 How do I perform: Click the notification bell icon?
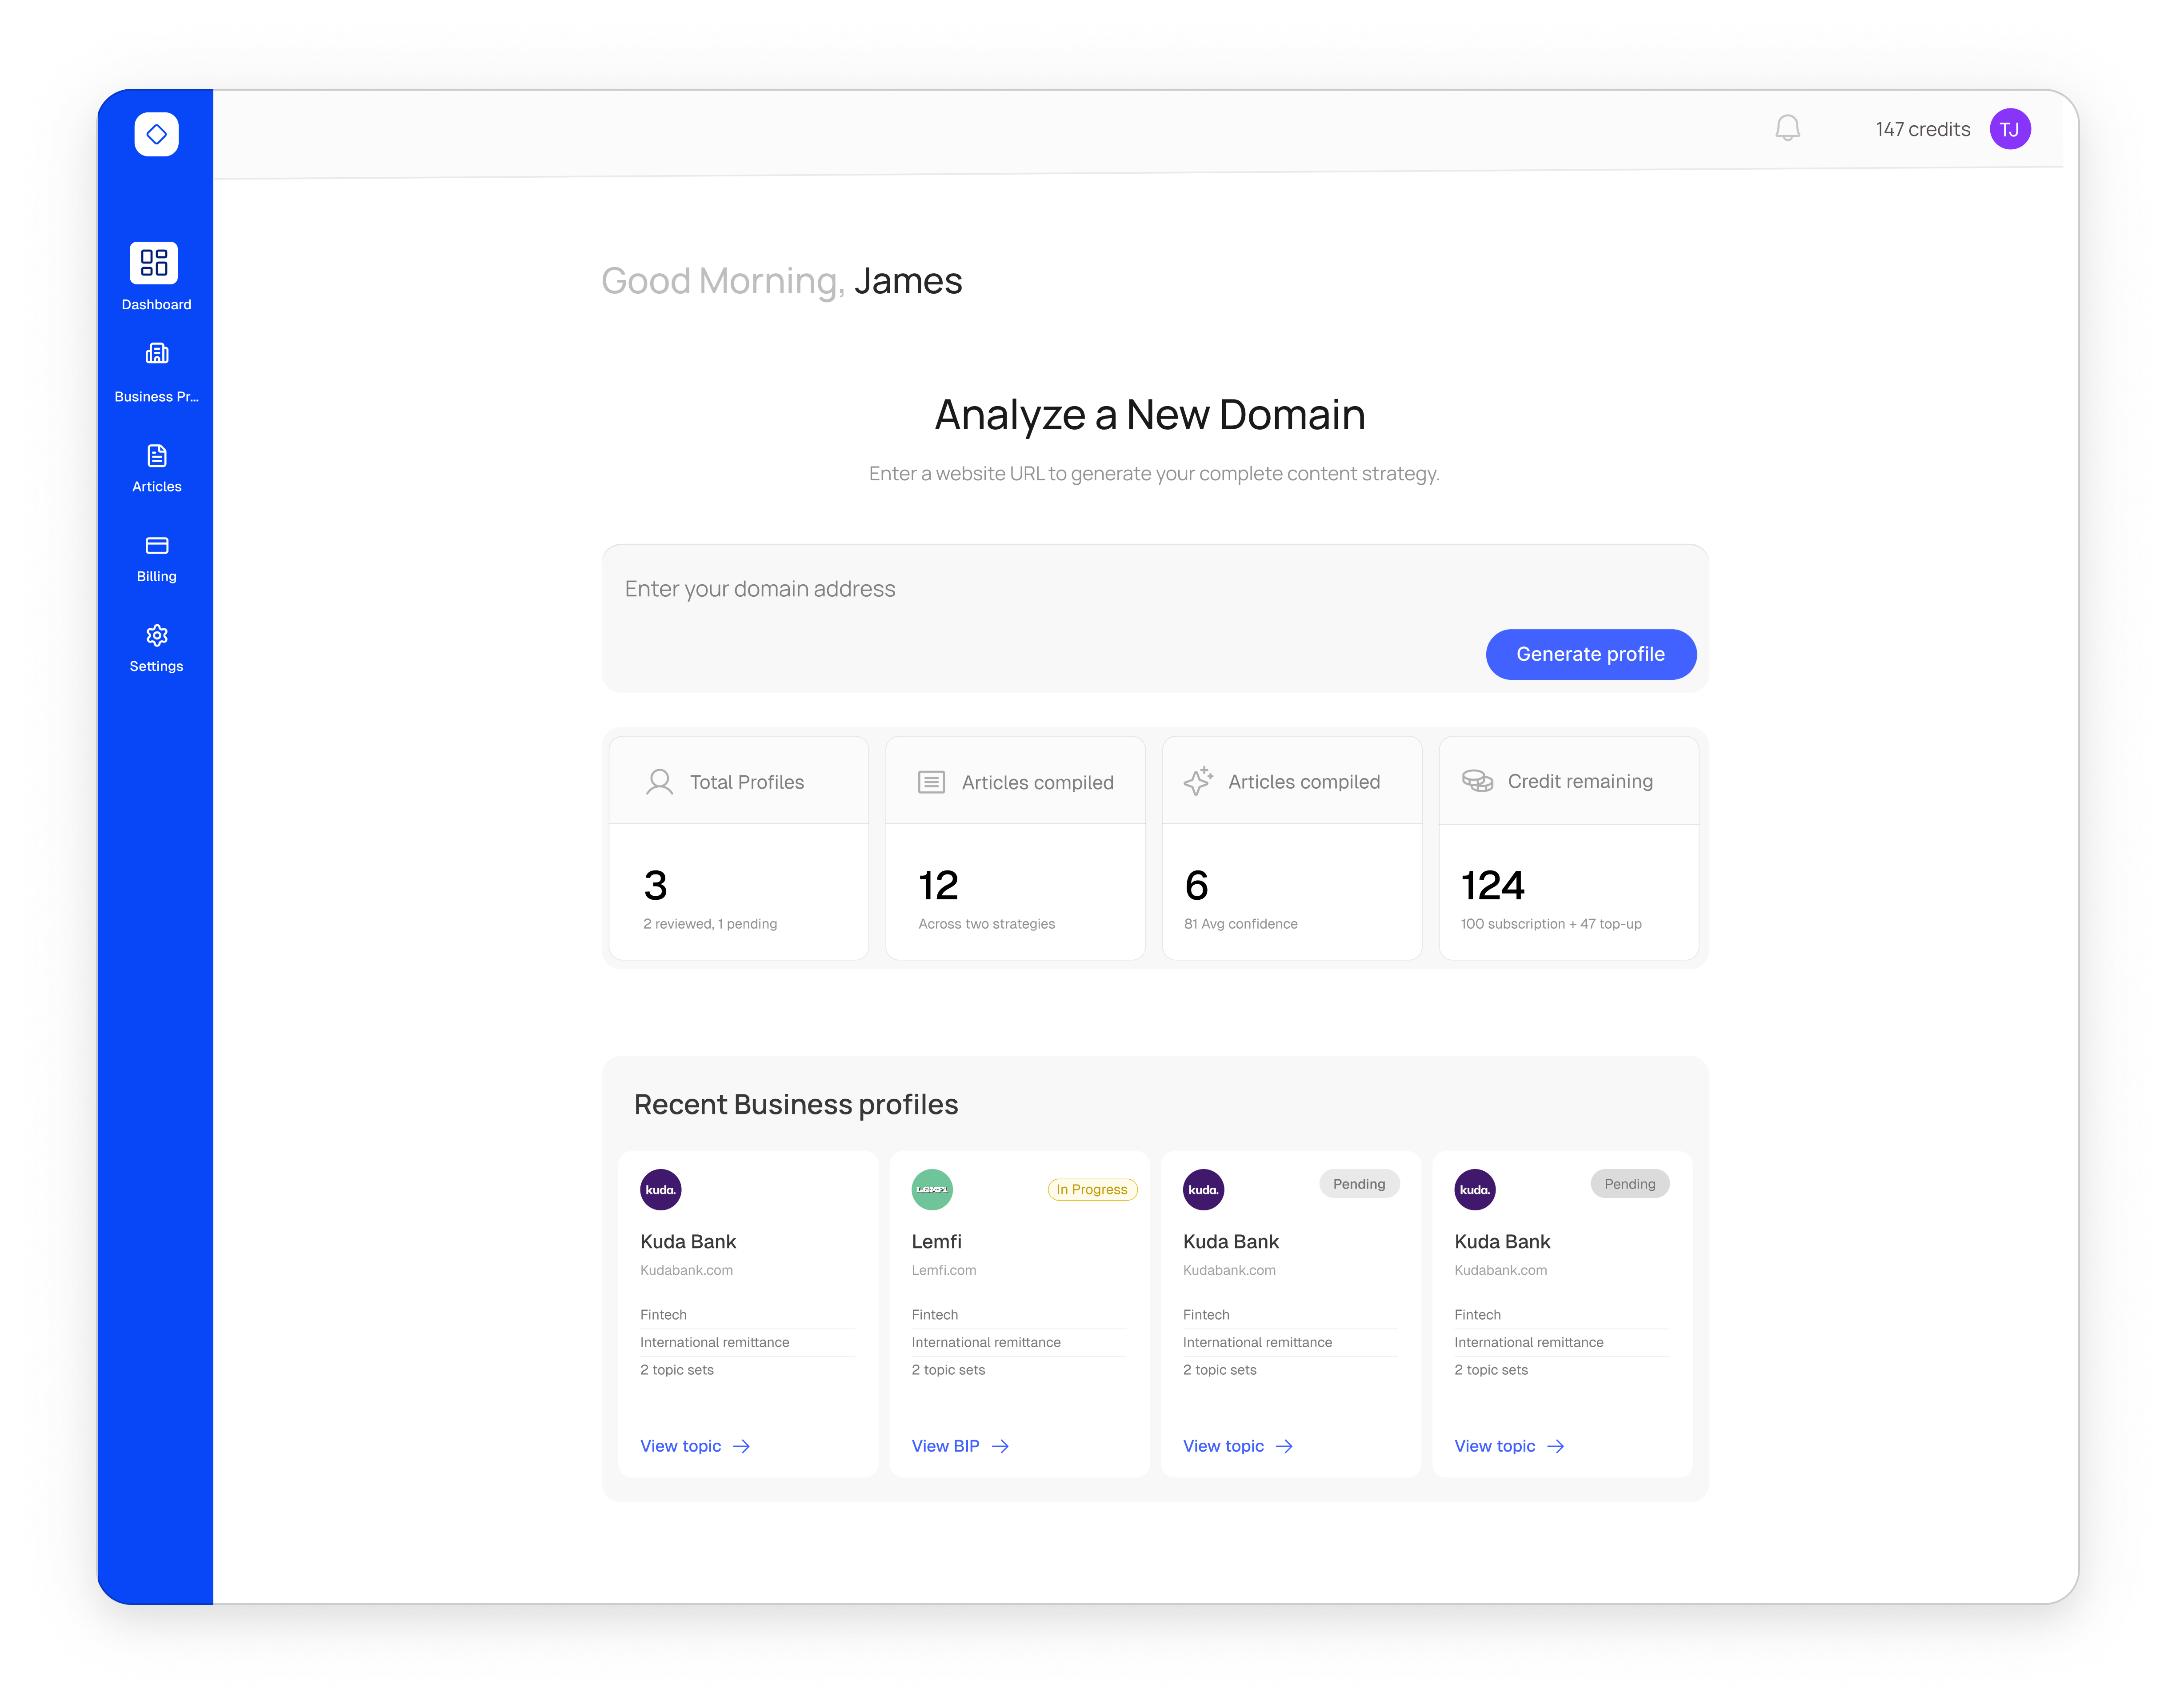pyautogui.click(x=1787, y=128)
